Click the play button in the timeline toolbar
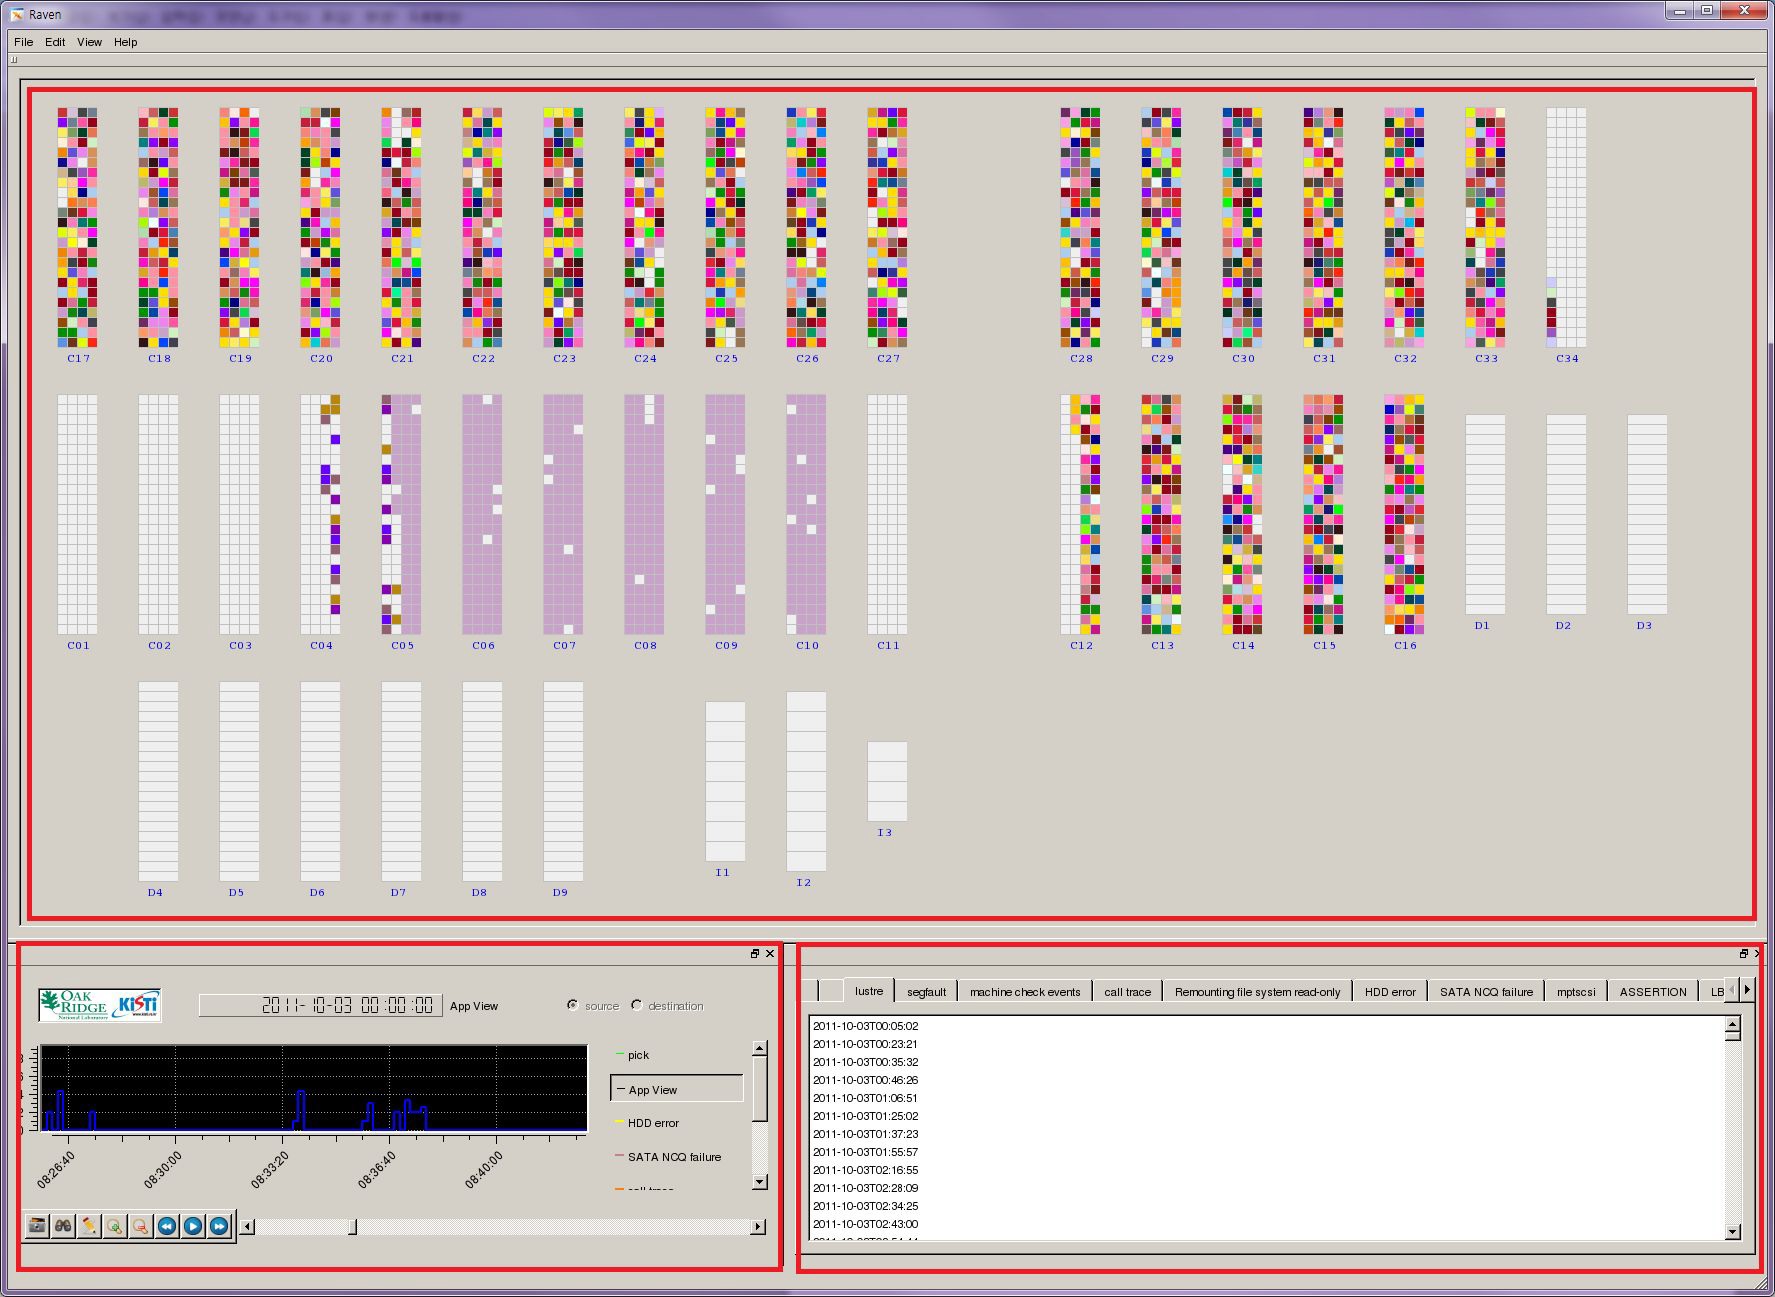1775x1297 pixels. pos(193,1225)
